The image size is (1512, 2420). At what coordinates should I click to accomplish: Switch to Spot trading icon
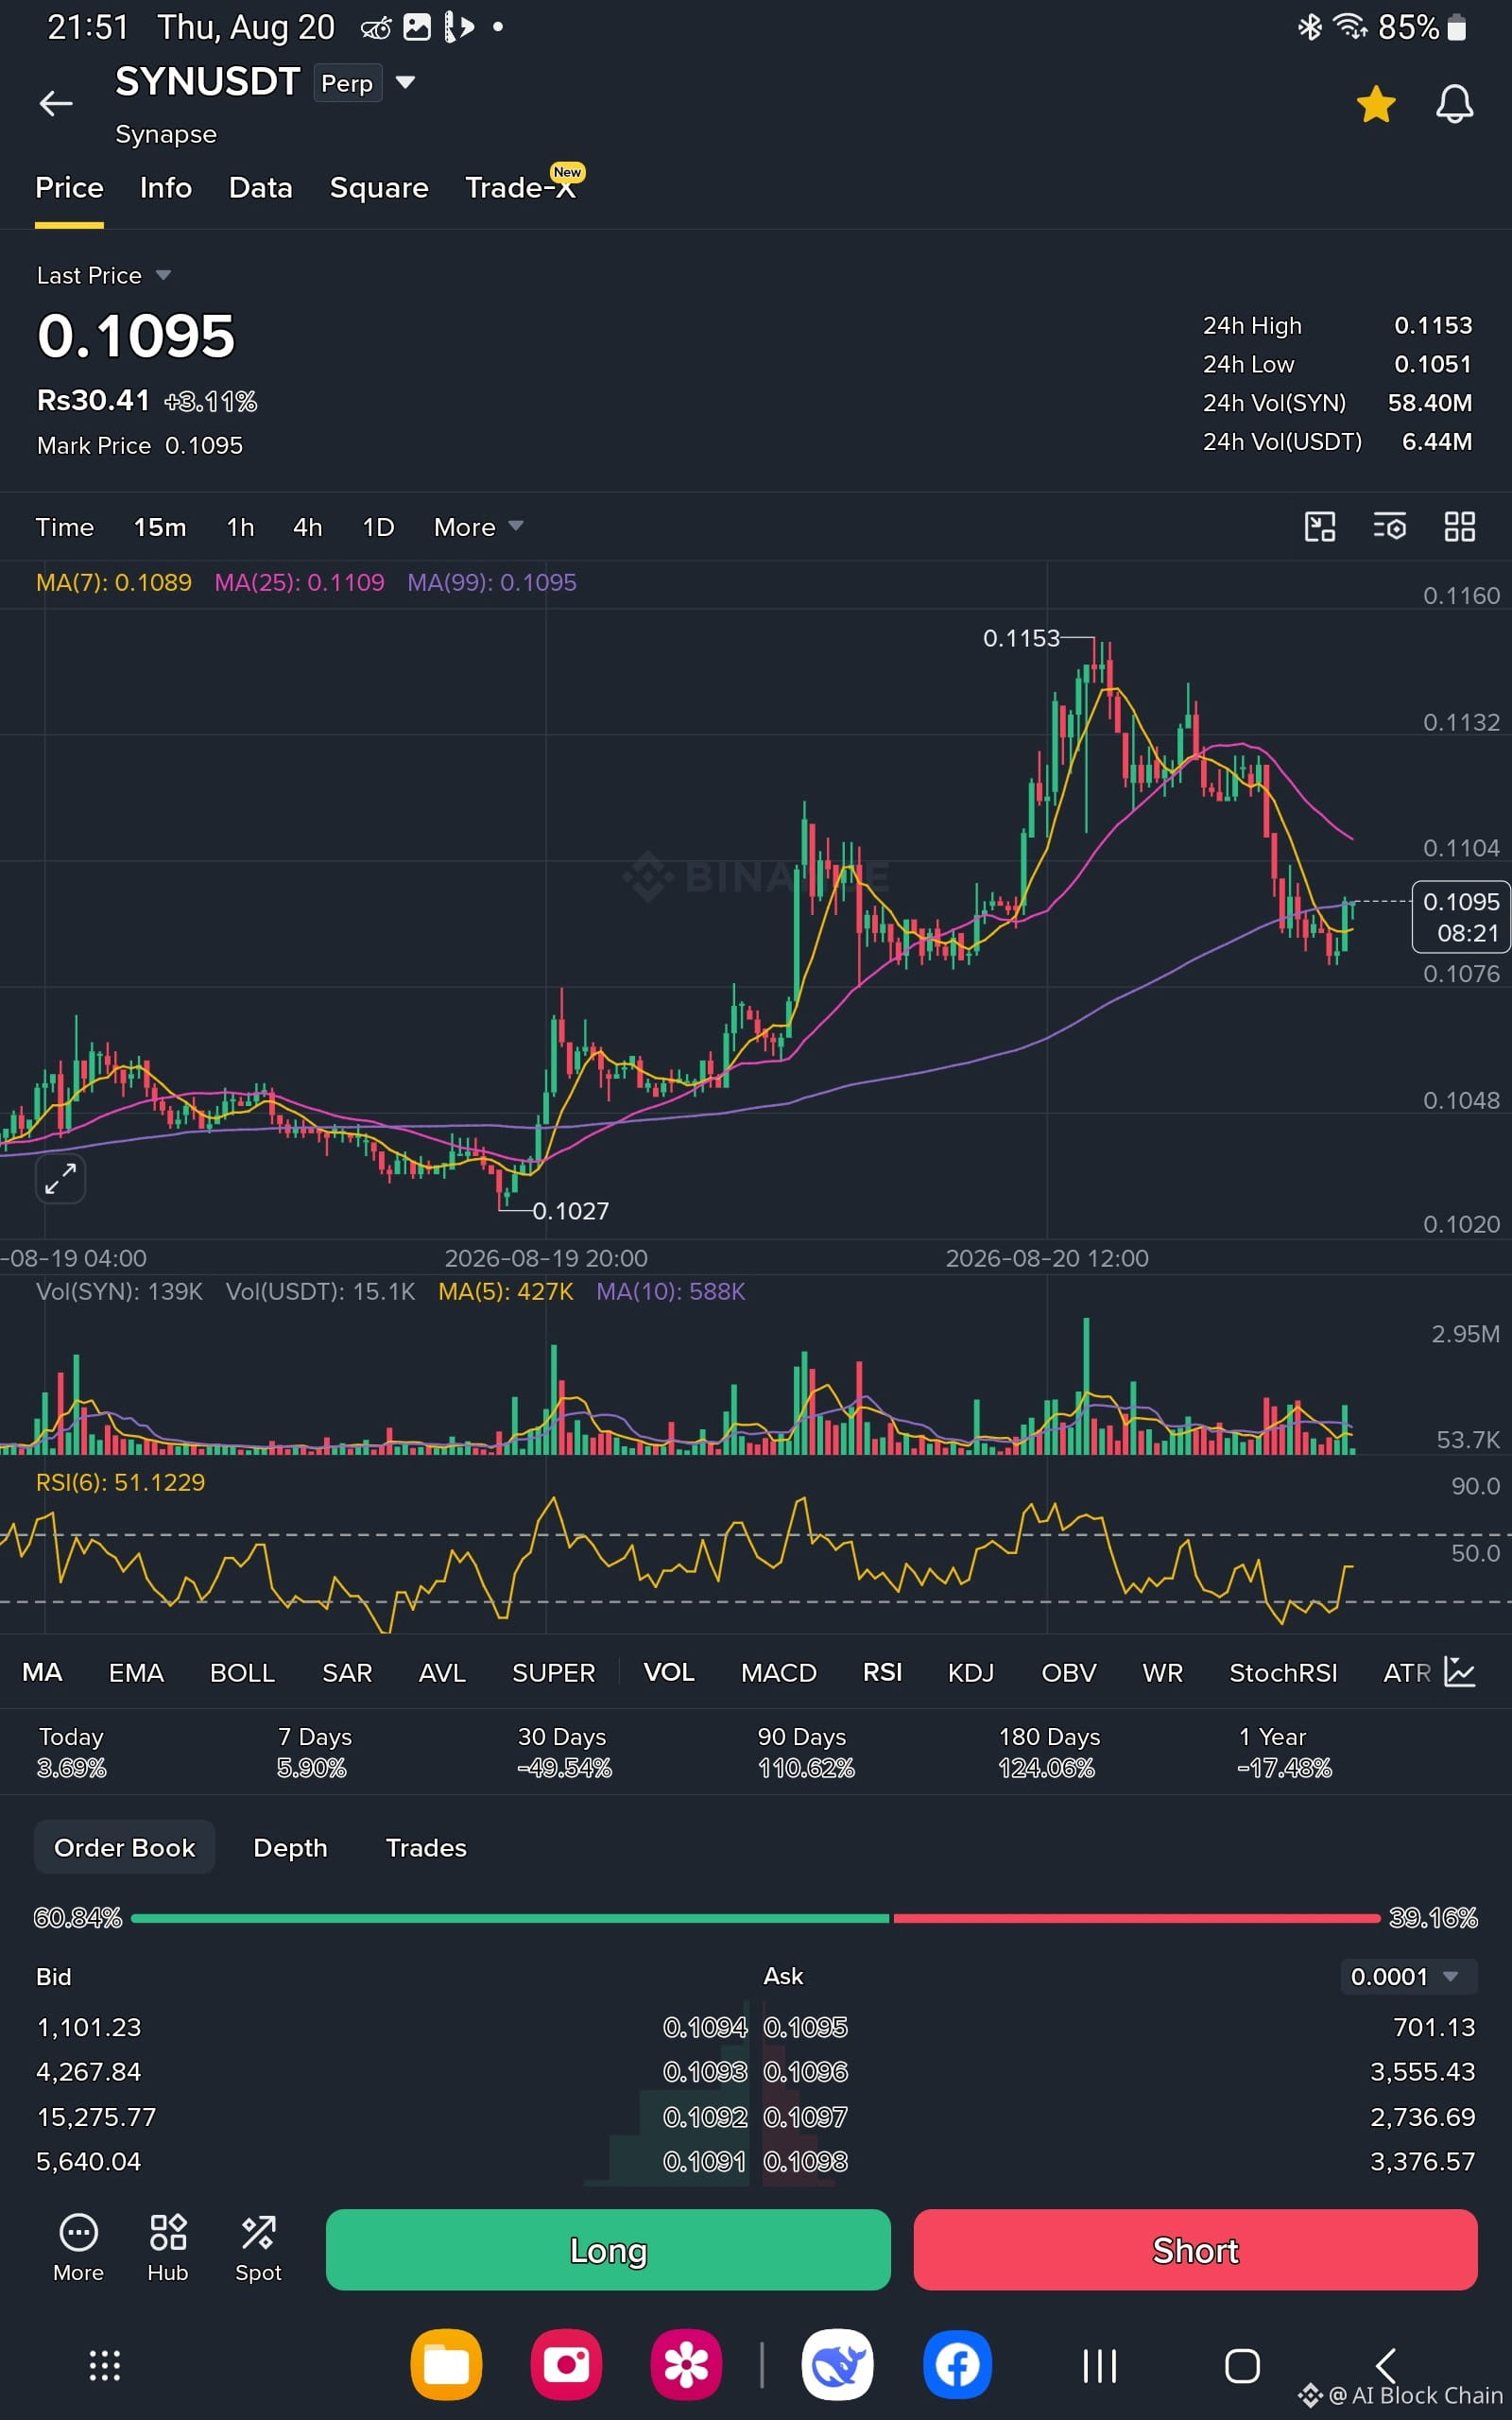pos(258,2249)
